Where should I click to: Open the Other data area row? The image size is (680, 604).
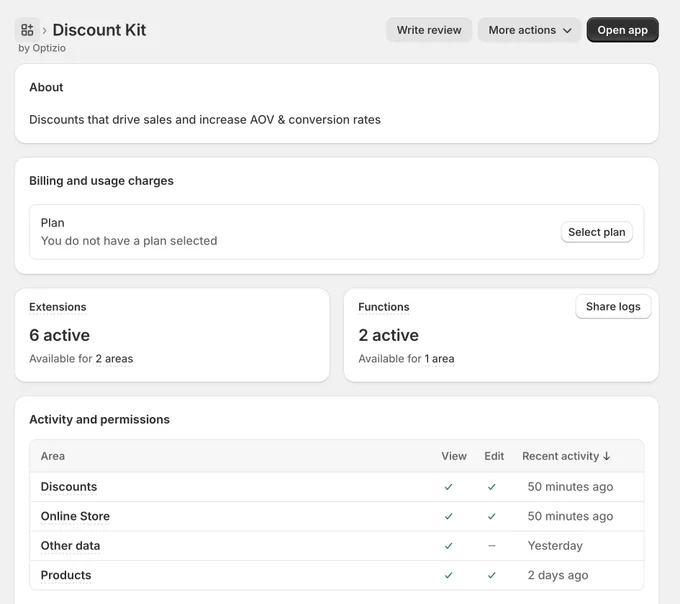click(x=337, y=546)
